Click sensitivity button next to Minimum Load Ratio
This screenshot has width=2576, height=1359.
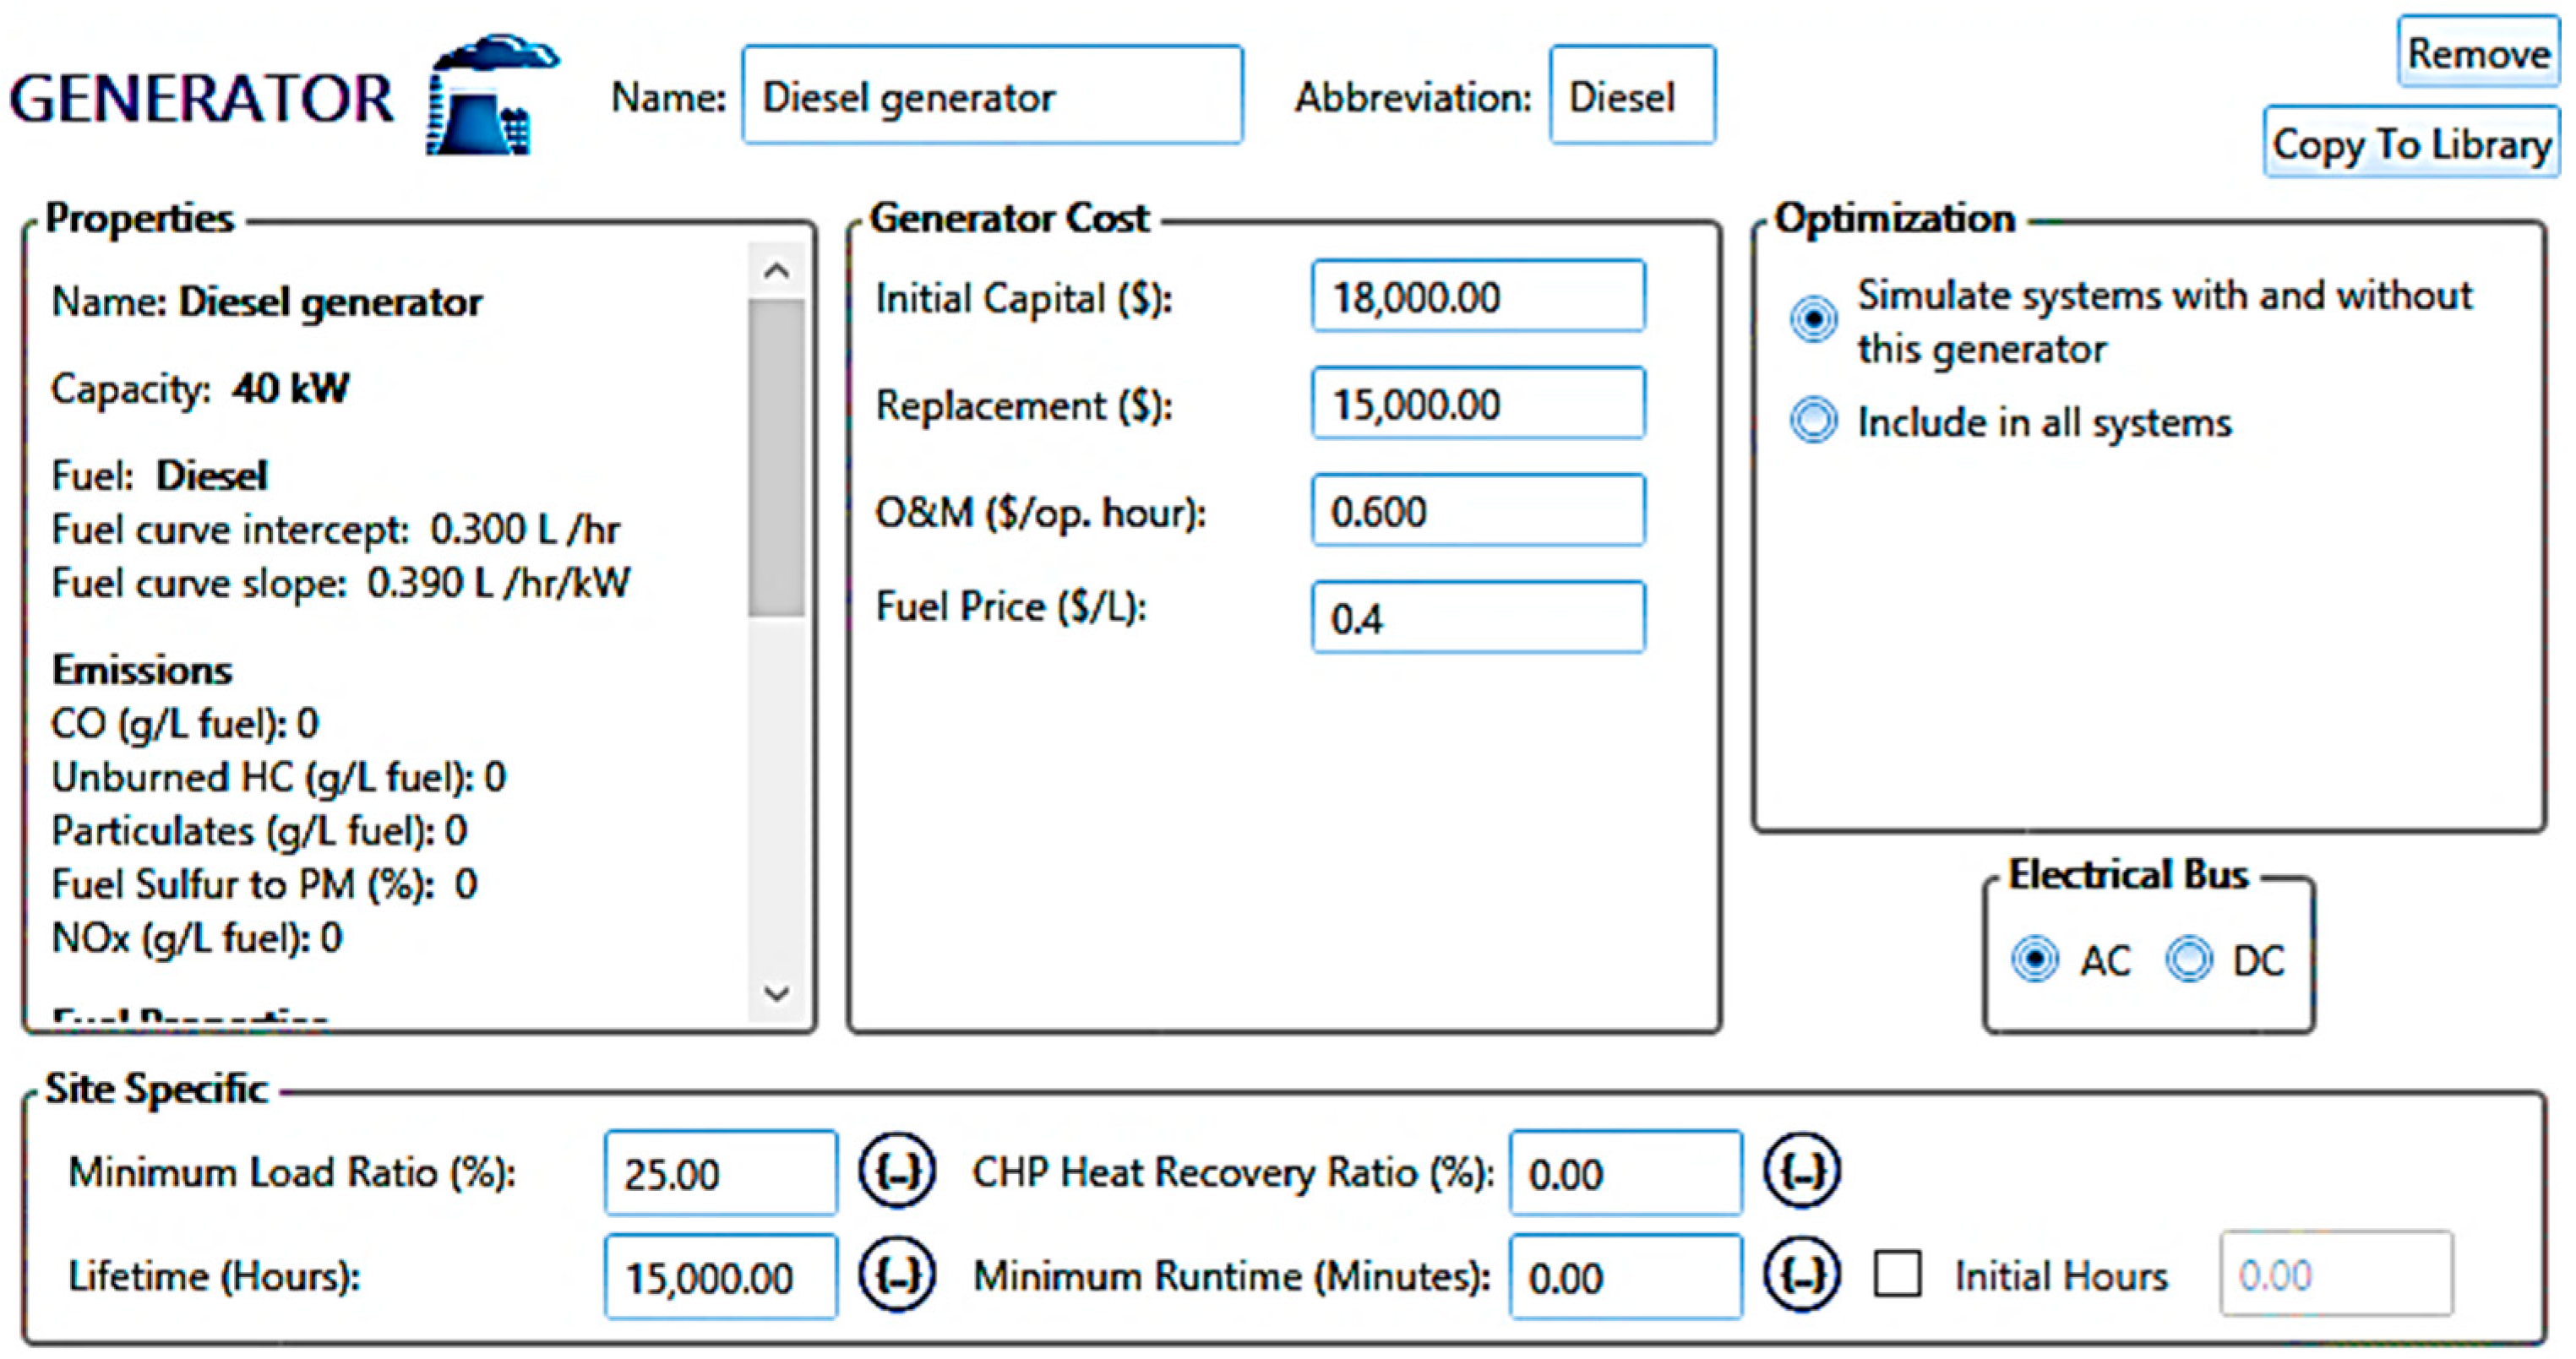pos(896,1171)
